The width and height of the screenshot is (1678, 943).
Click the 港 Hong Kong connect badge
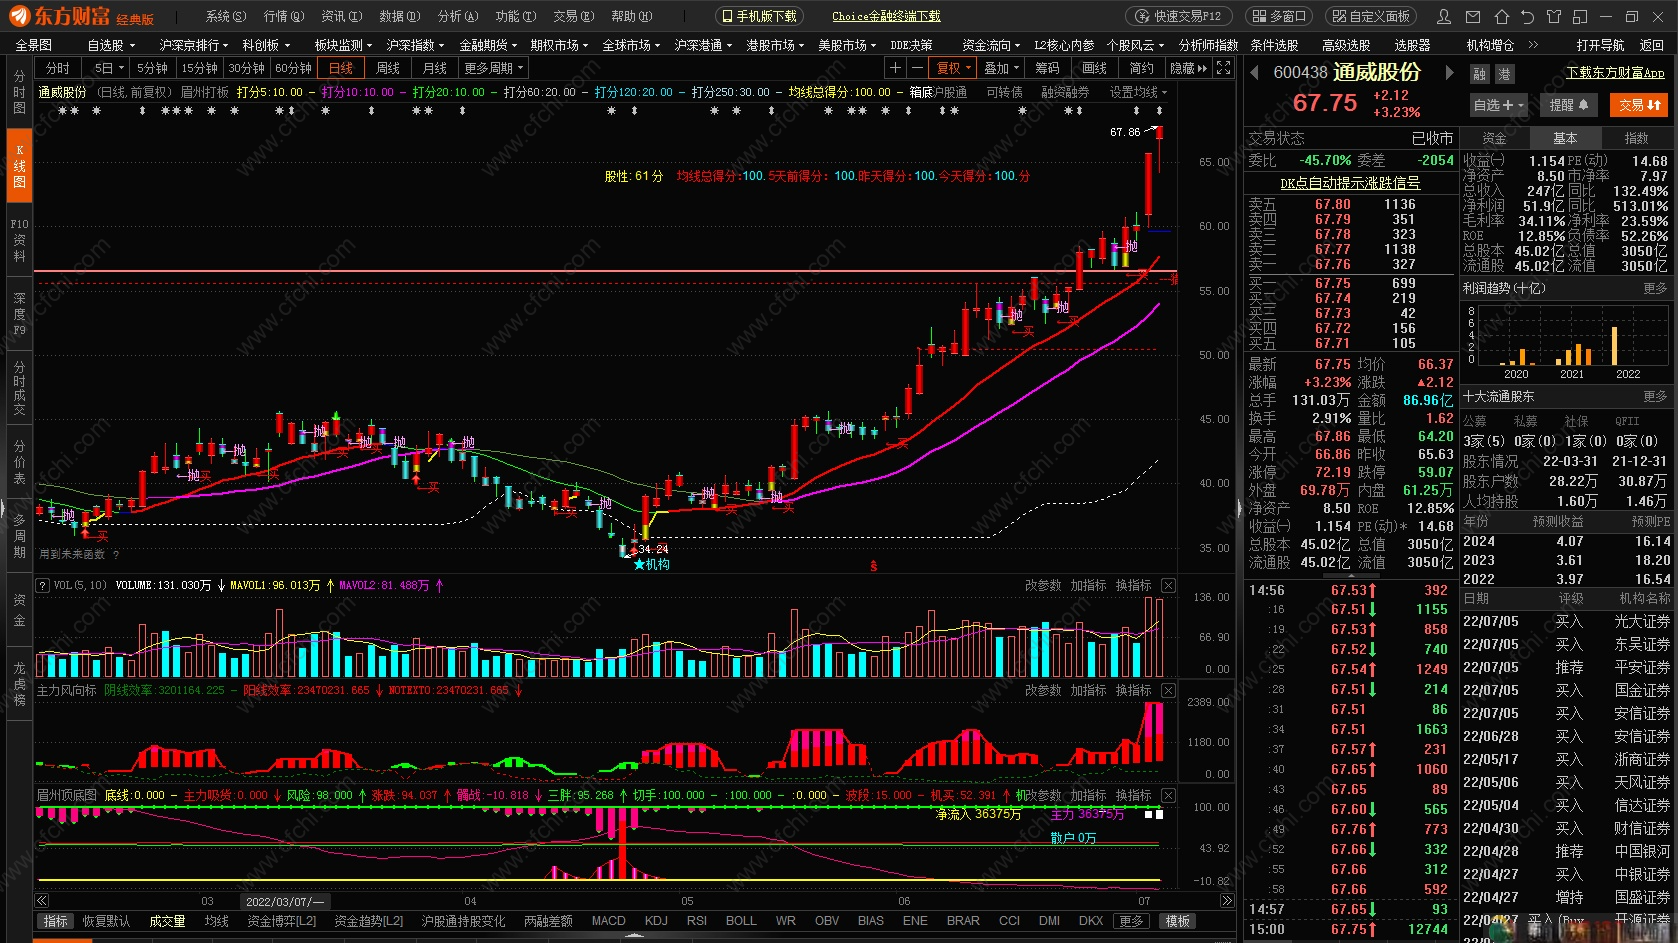[1504, 74]
